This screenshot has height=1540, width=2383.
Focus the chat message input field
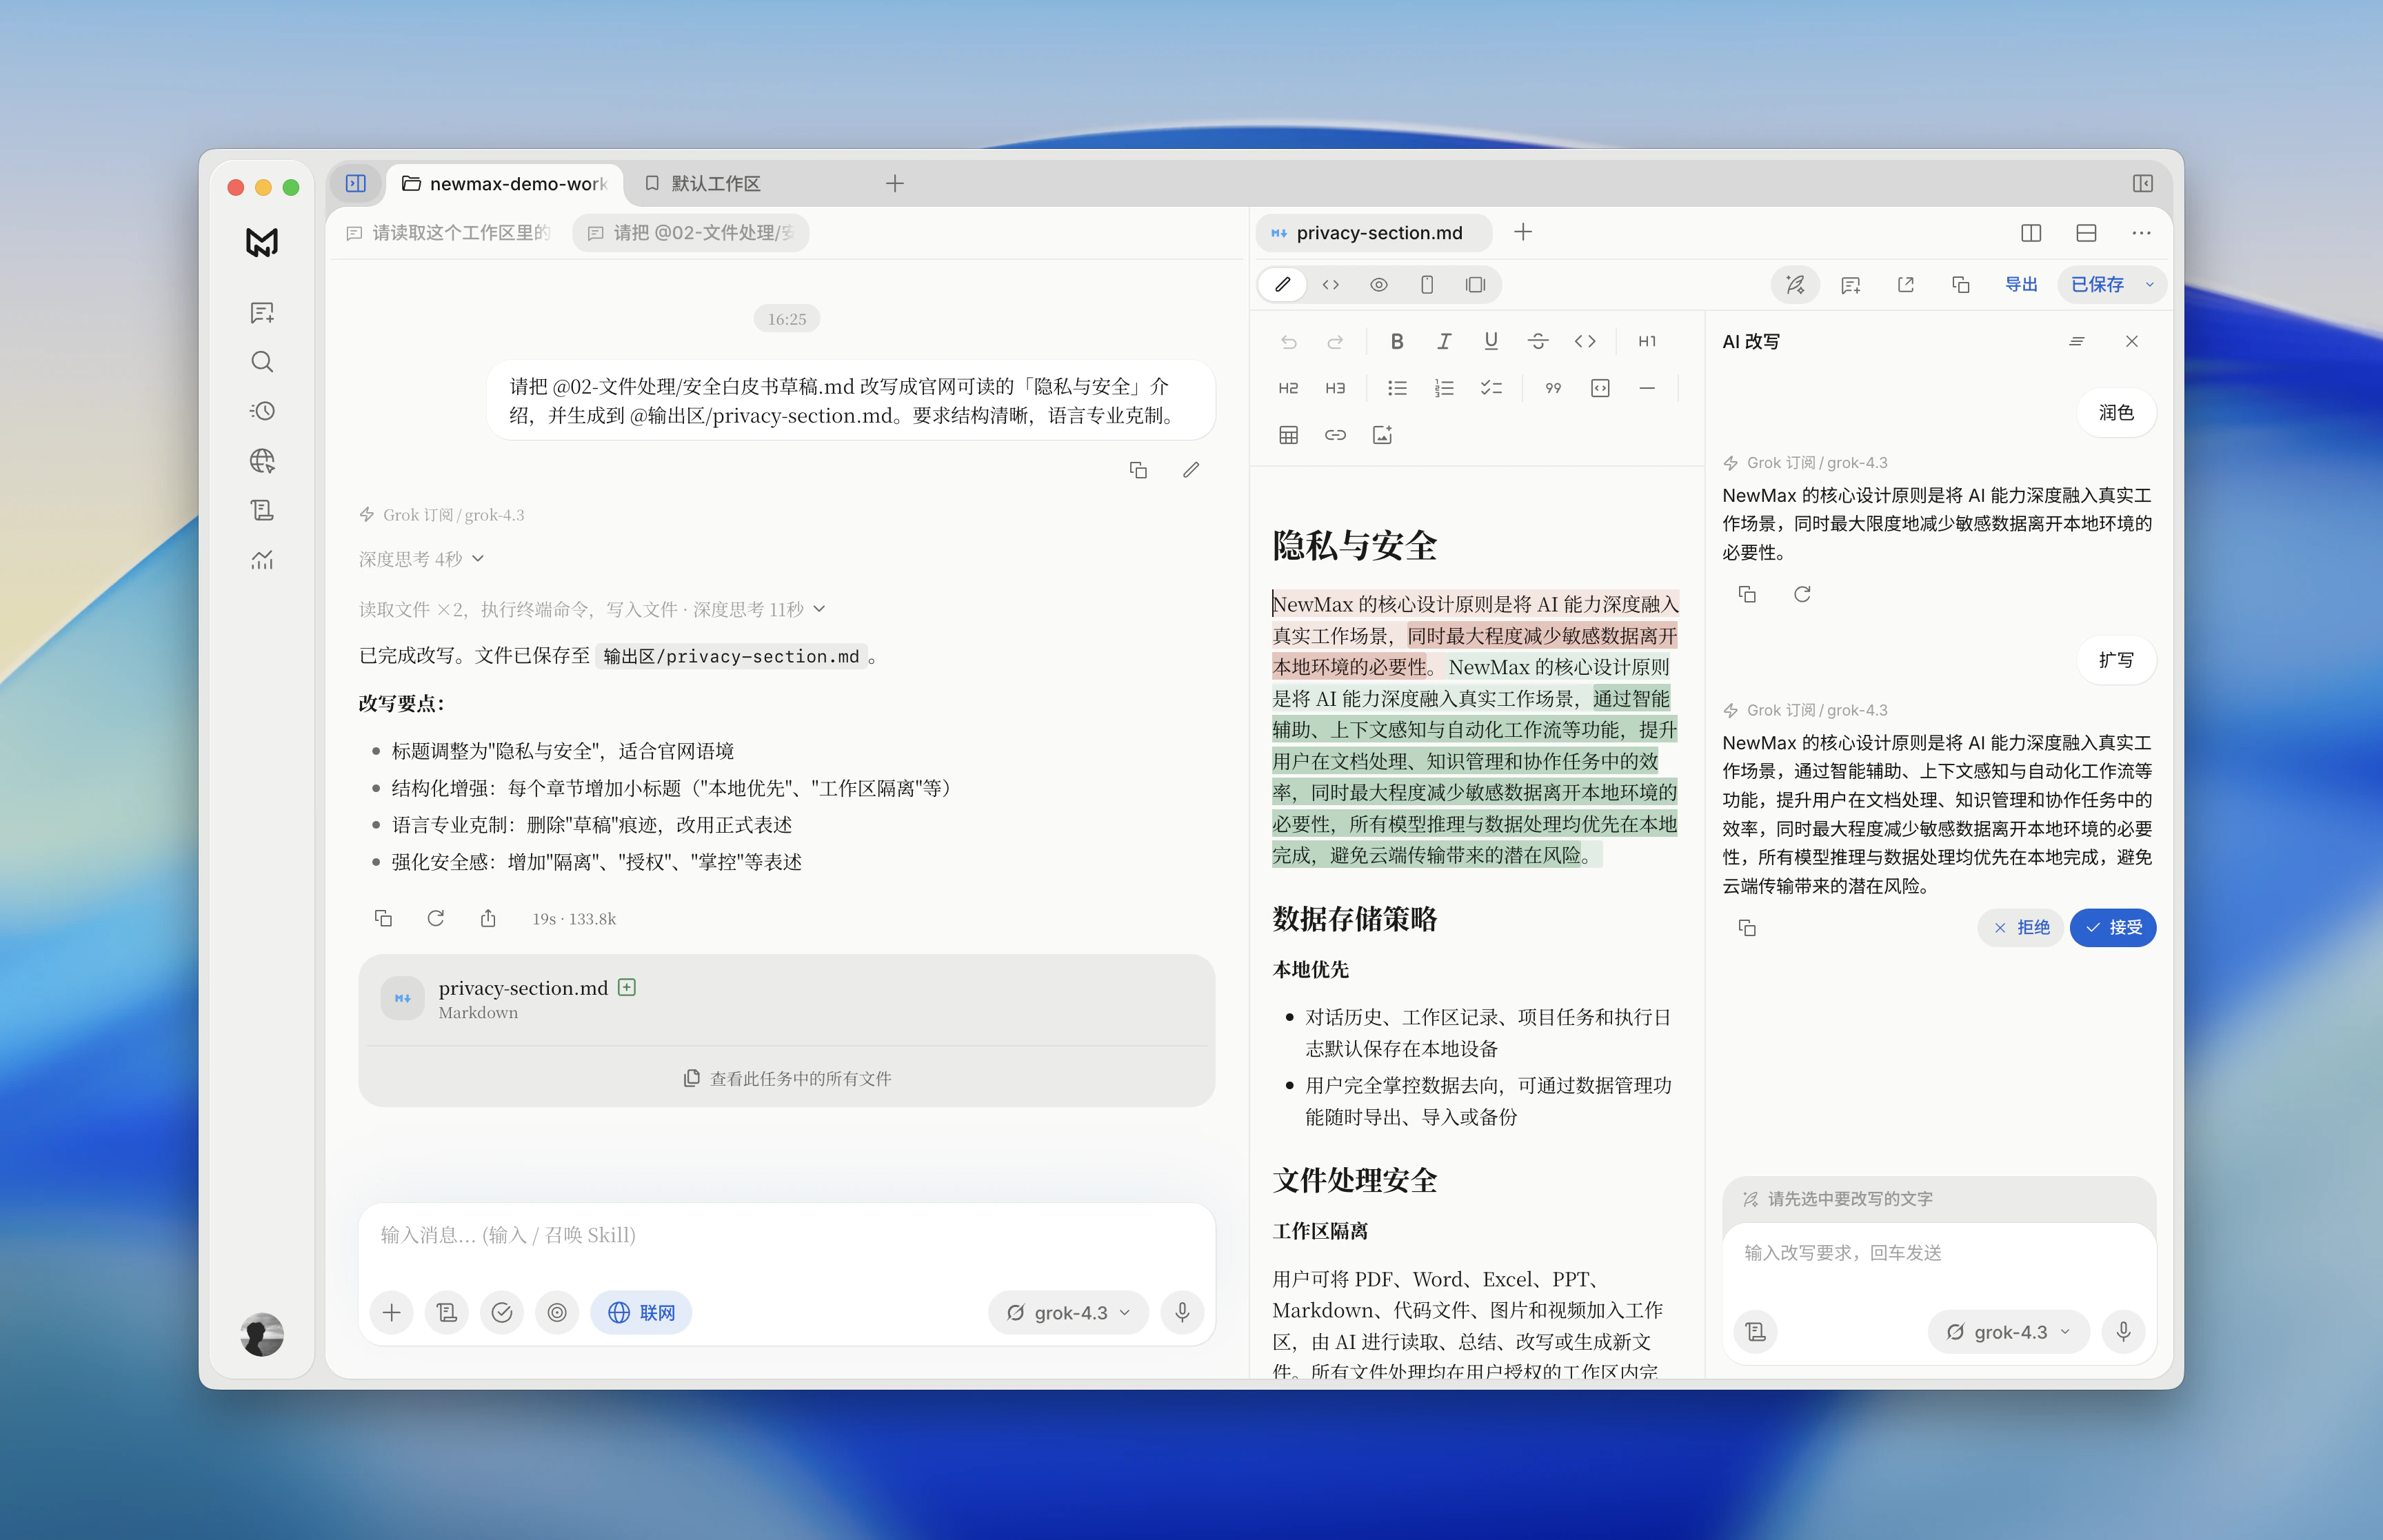point(787,1236)
